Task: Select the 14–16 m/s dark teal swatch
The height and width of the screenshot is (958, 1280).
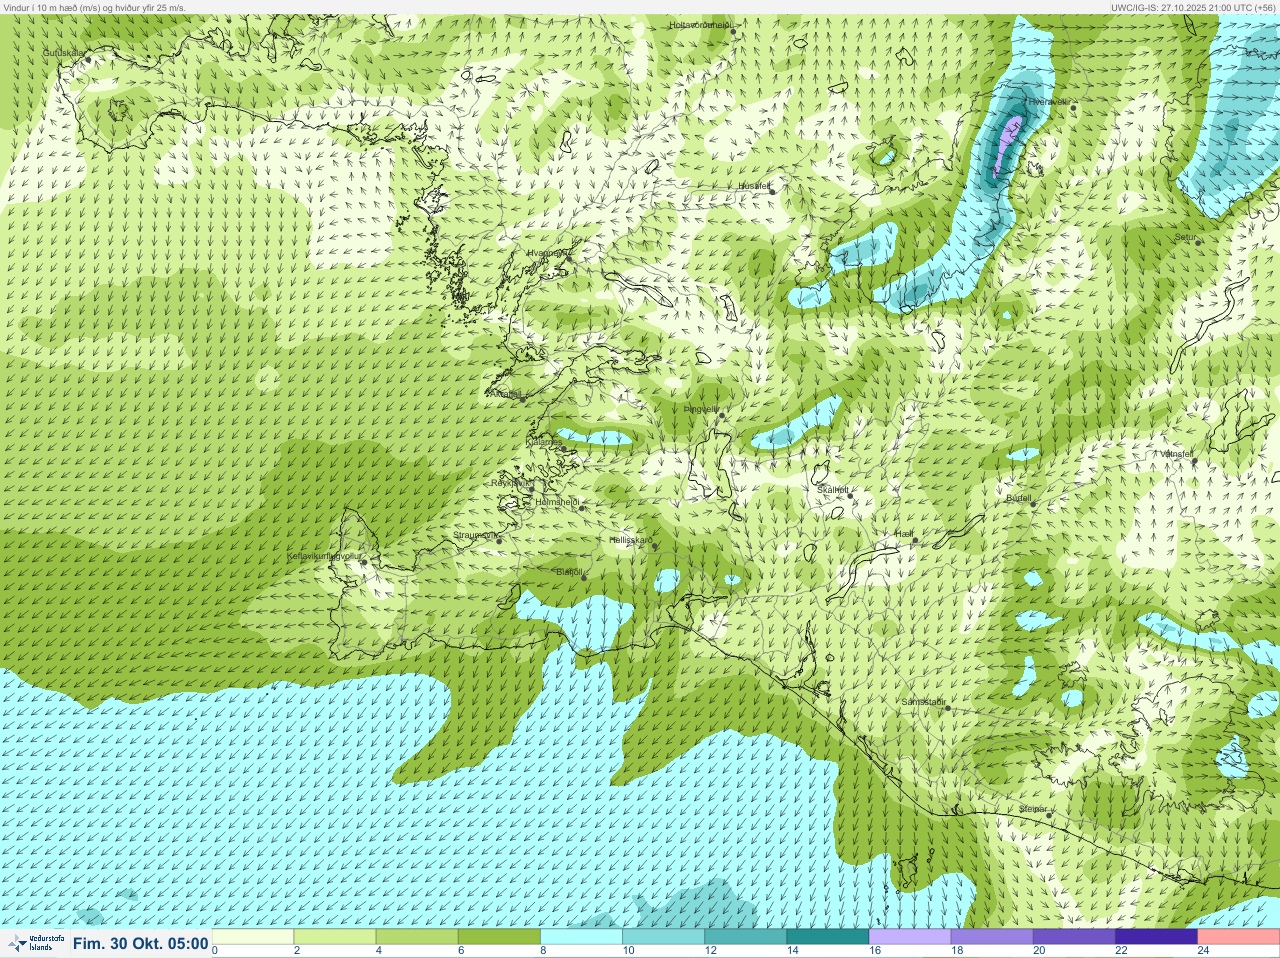Action: point(827,937)
